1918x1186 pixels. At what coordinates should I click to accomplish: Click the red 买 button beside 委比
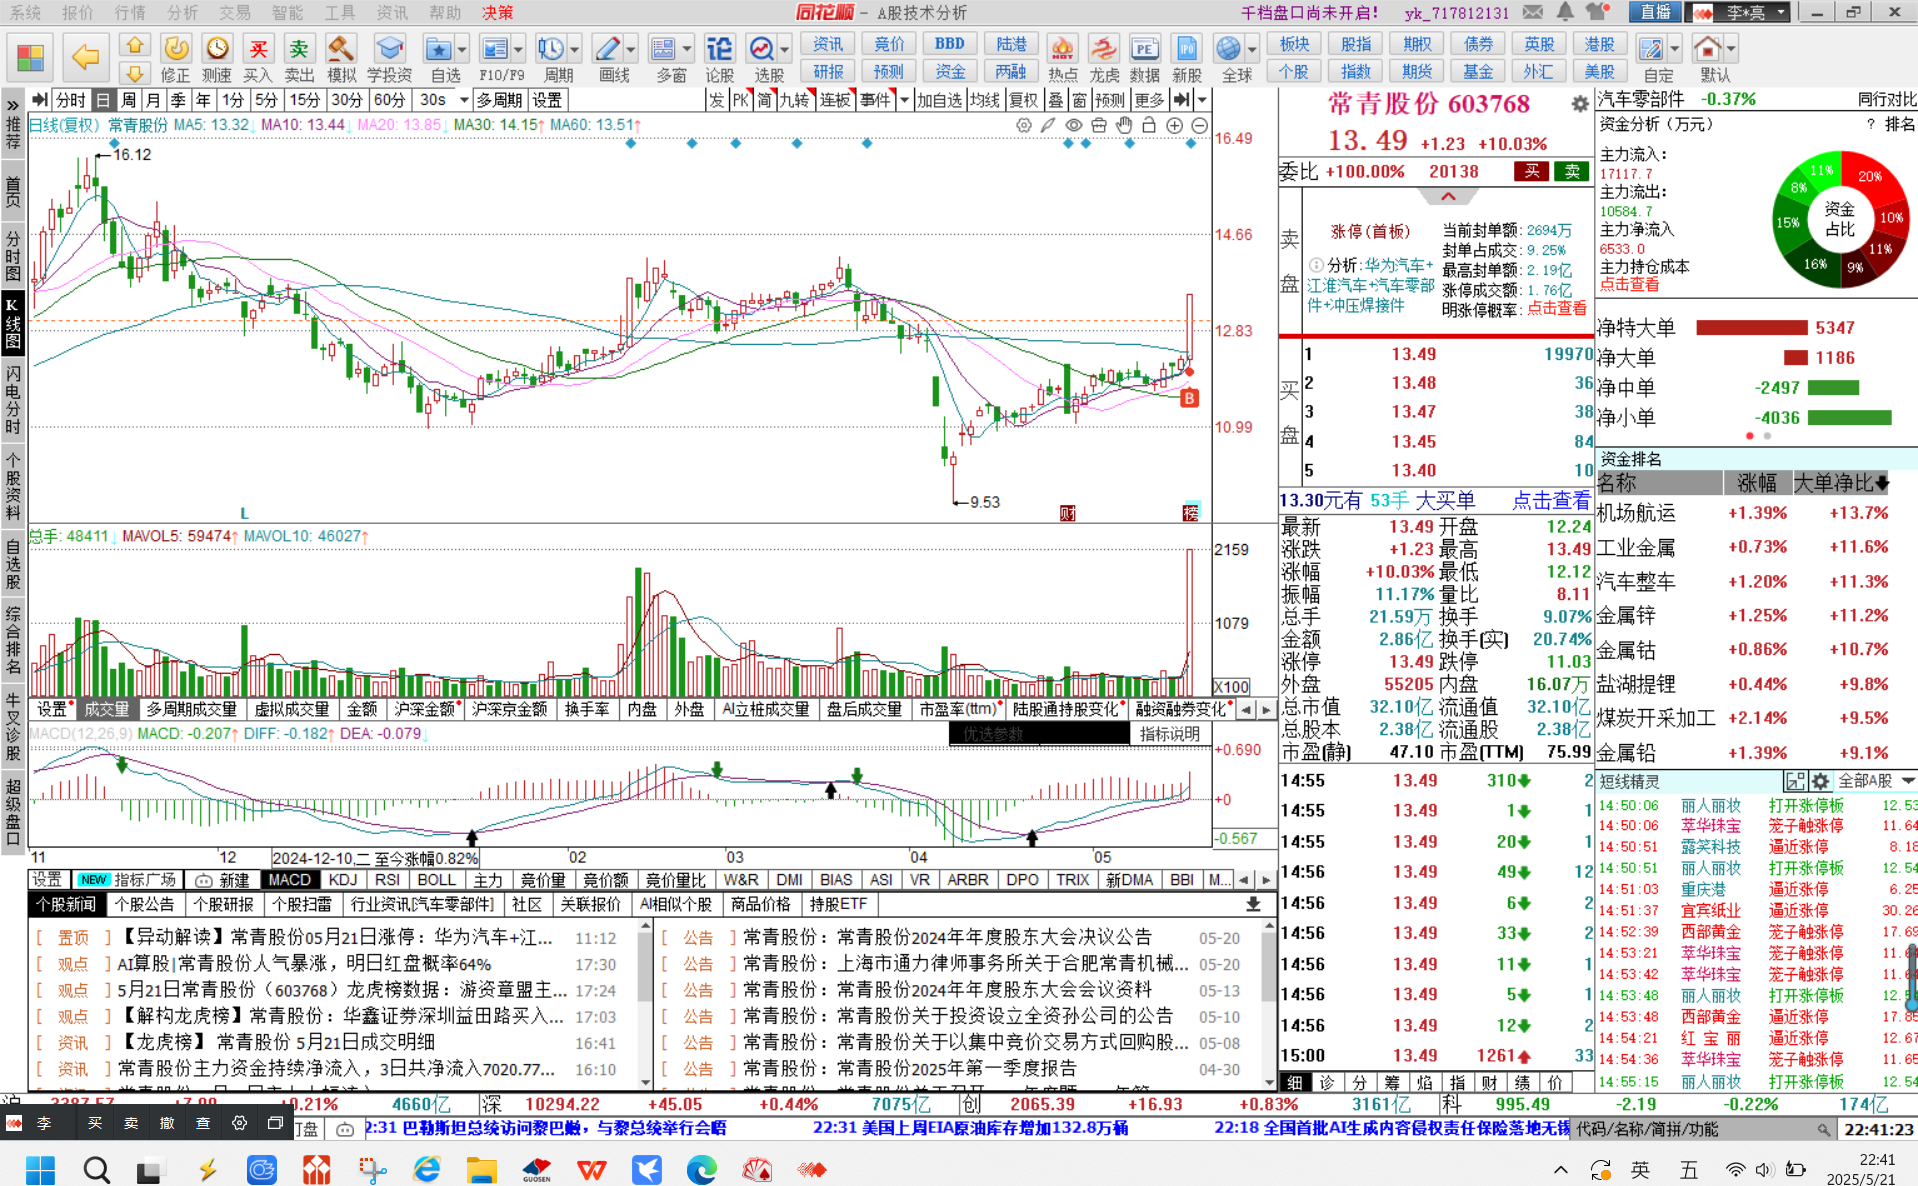pyautogui.click(x=1531, y=172)
